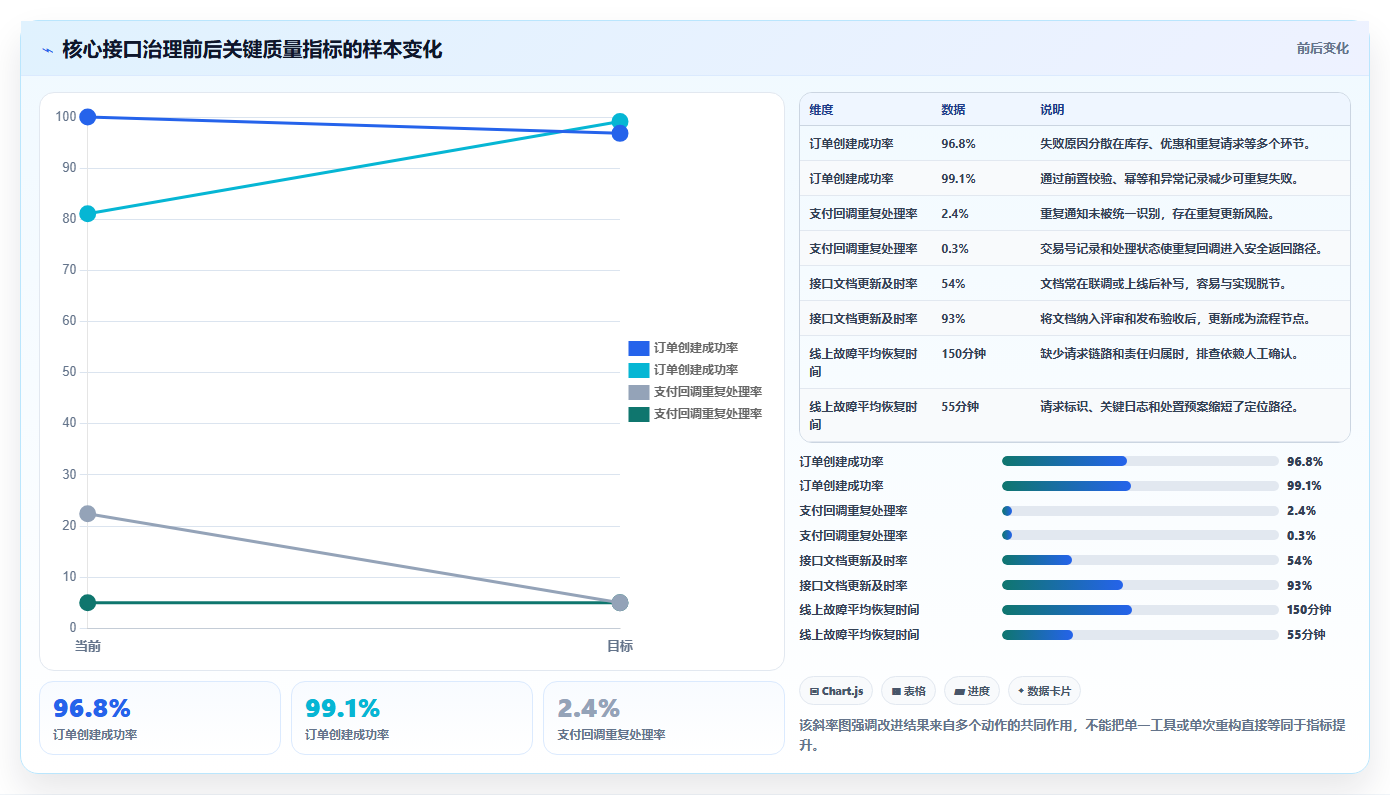
Task: Click the description starting 重复通知未被统一识别
Action: [1157, 214]
